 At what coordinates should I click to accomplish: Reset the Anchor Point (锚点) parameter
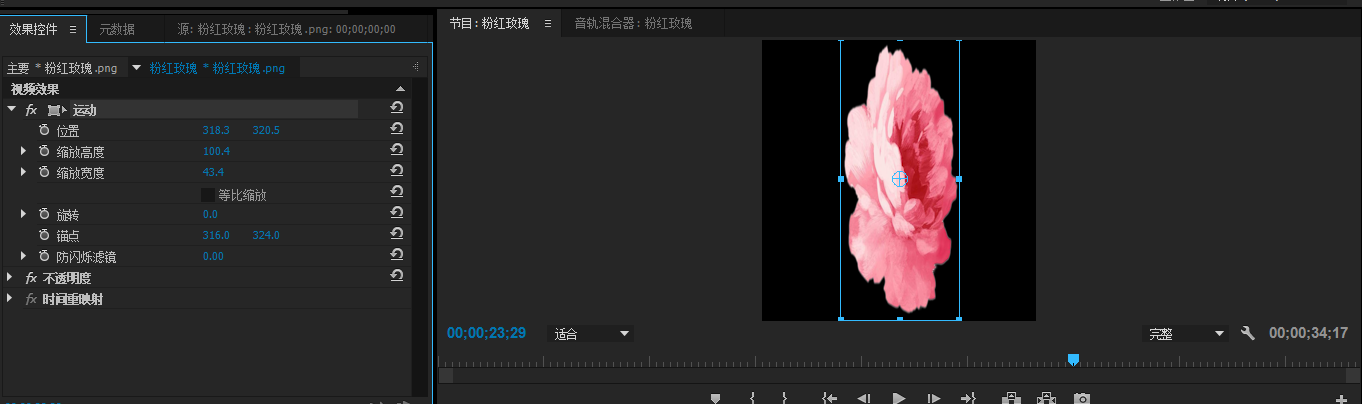pyautogui.click(x=397, y=234)
